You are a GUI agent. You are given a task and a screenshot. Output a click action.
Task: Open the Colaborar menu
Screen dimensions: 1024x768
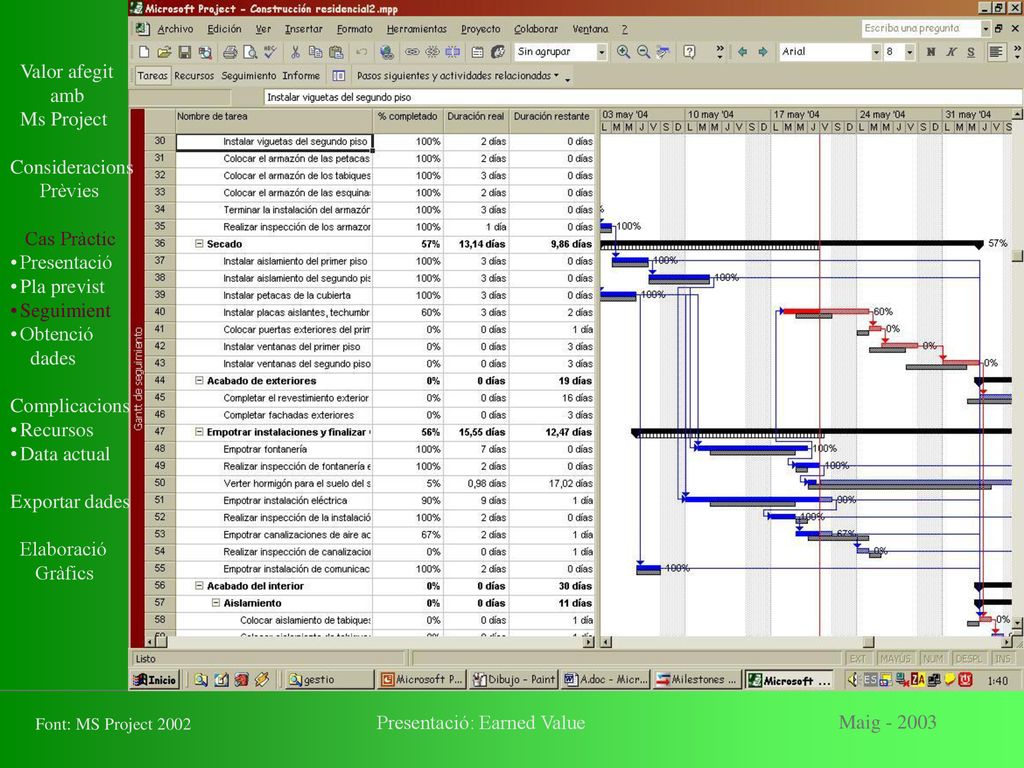(536, 29)
